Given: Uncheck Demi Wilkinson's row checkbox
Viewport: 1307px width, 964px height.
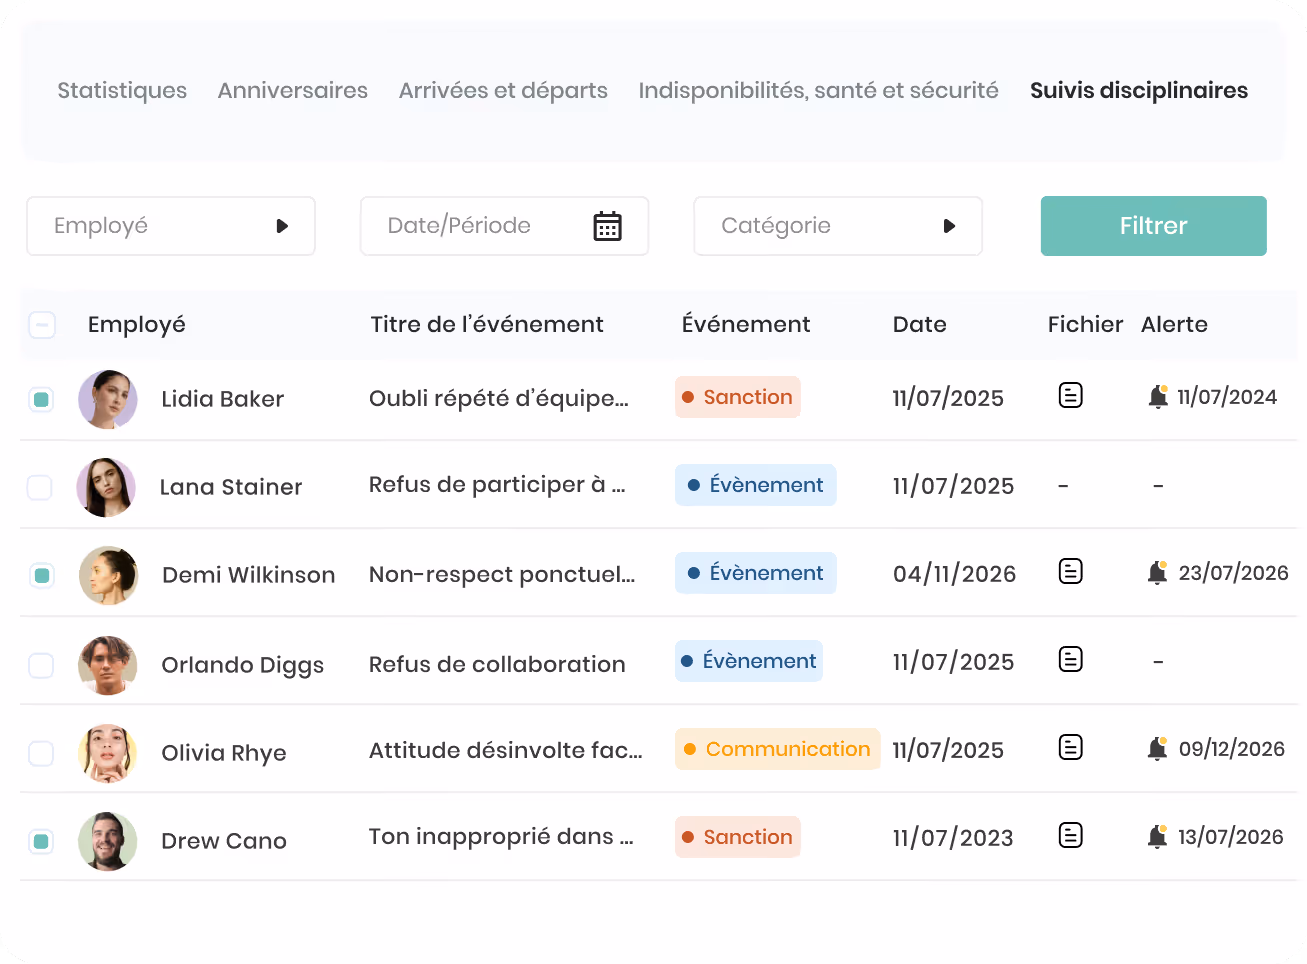Looking at the screenshot, I should coord(41,576).
